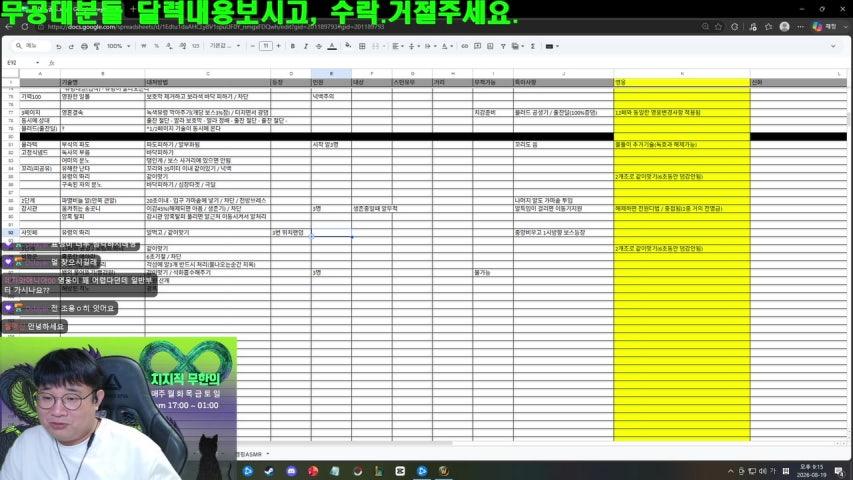Increase decimal places button
The height and width of the screenshot is (480, 853).
[183, 46]
